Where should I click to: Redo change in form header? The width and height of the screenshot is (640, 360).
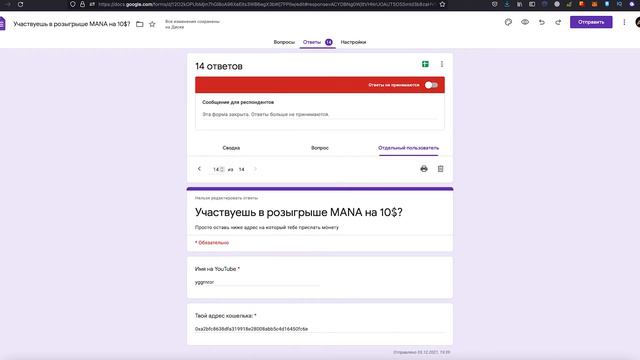click(558, 22)
